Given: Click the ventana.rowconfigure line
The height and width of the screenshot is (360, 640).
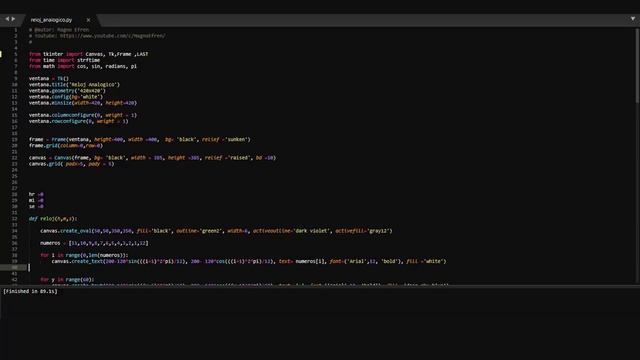Looking at the screenshot, I should point(78,121).
